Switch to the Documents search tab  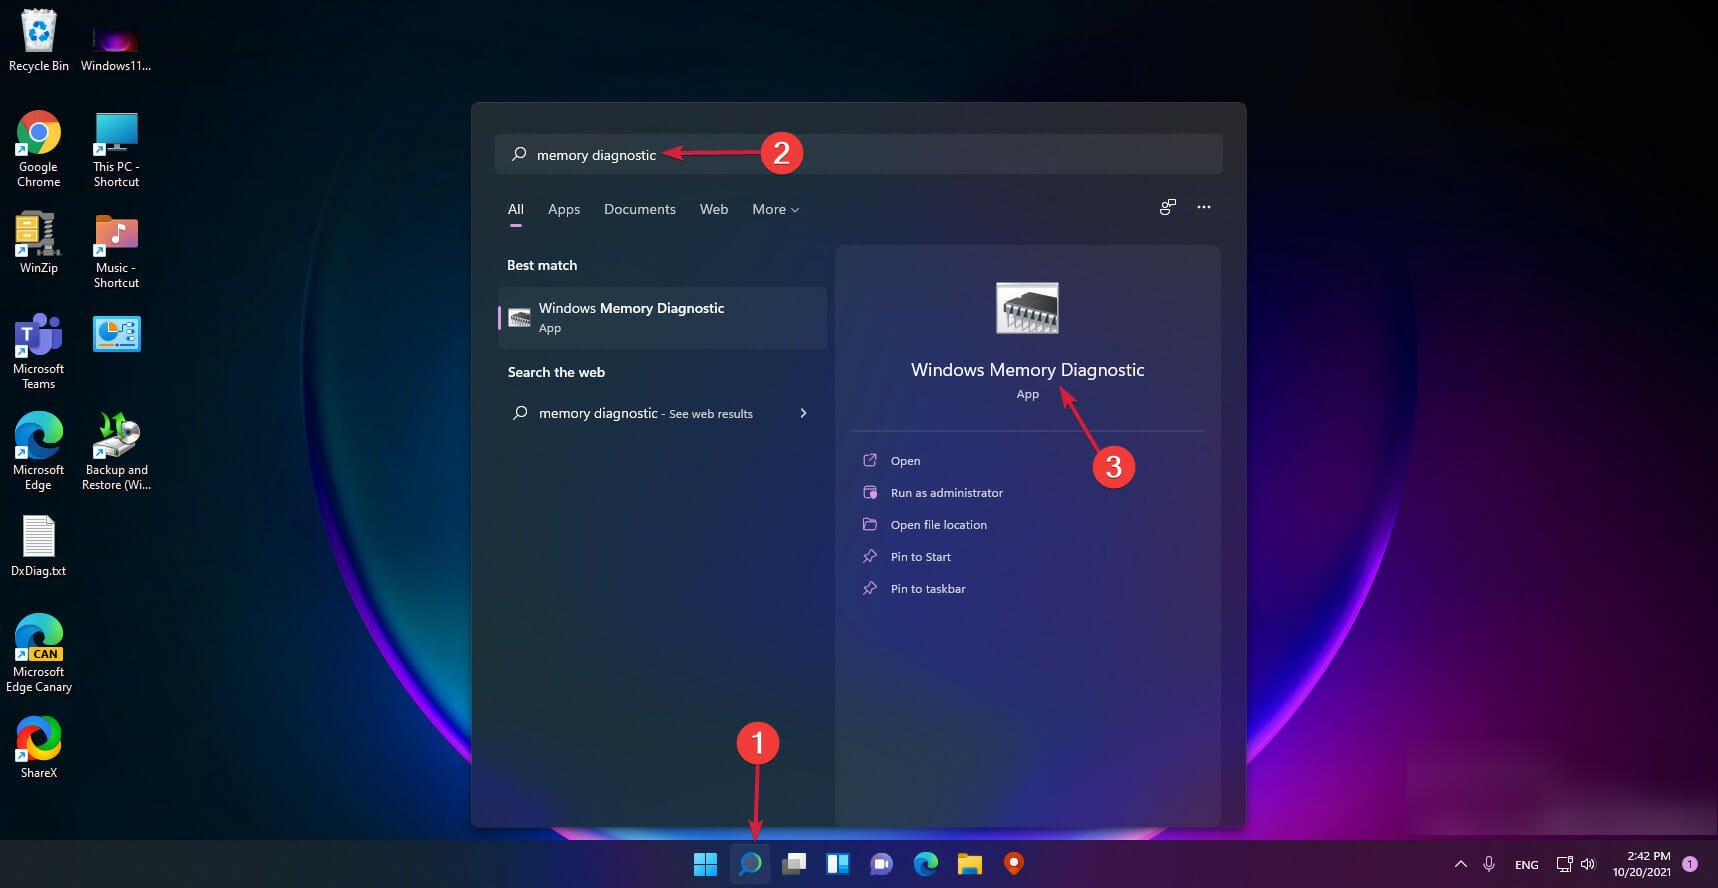(x=640, y=209)
